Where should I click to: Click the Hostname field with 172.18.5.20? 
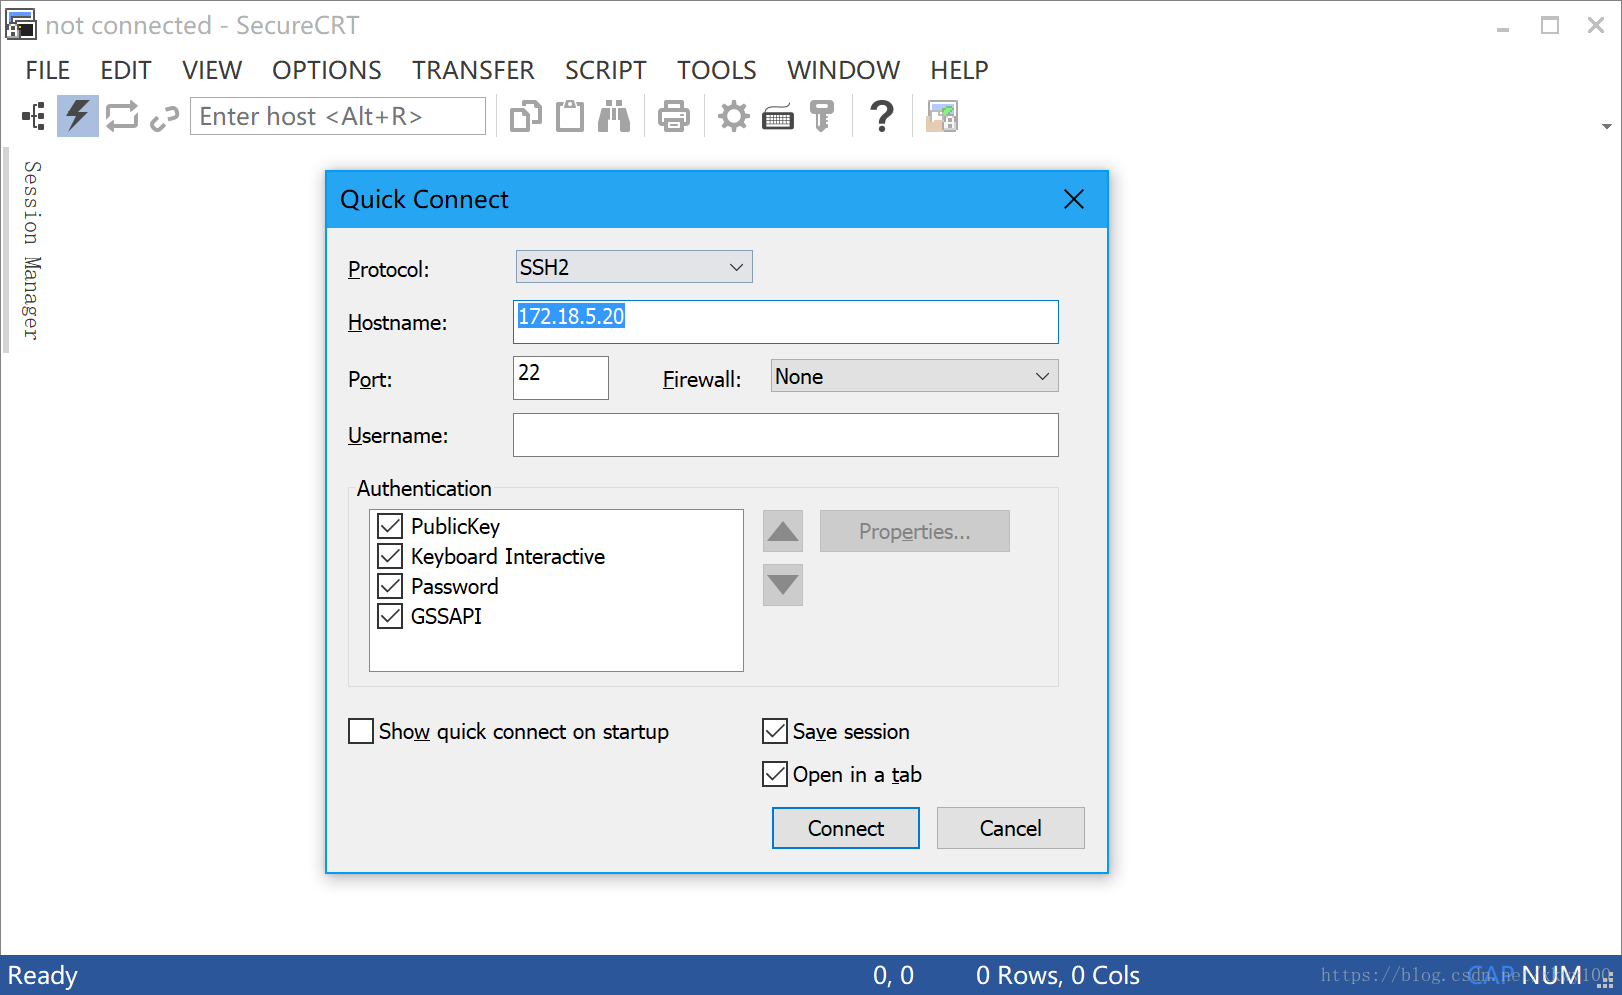(786, 322)
